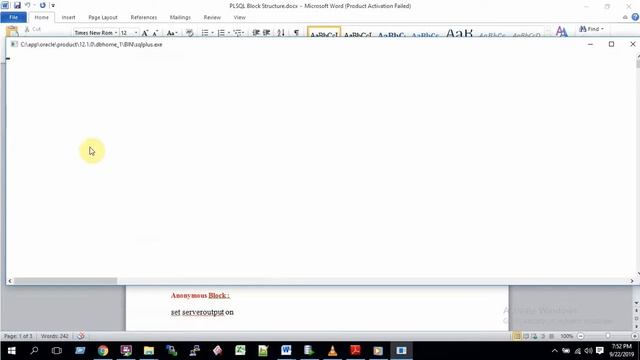The height and width of the screenshot is (360, 640).
Task: Click the taskbar Search magnifier icon
Action: click(x=34, y=351)
